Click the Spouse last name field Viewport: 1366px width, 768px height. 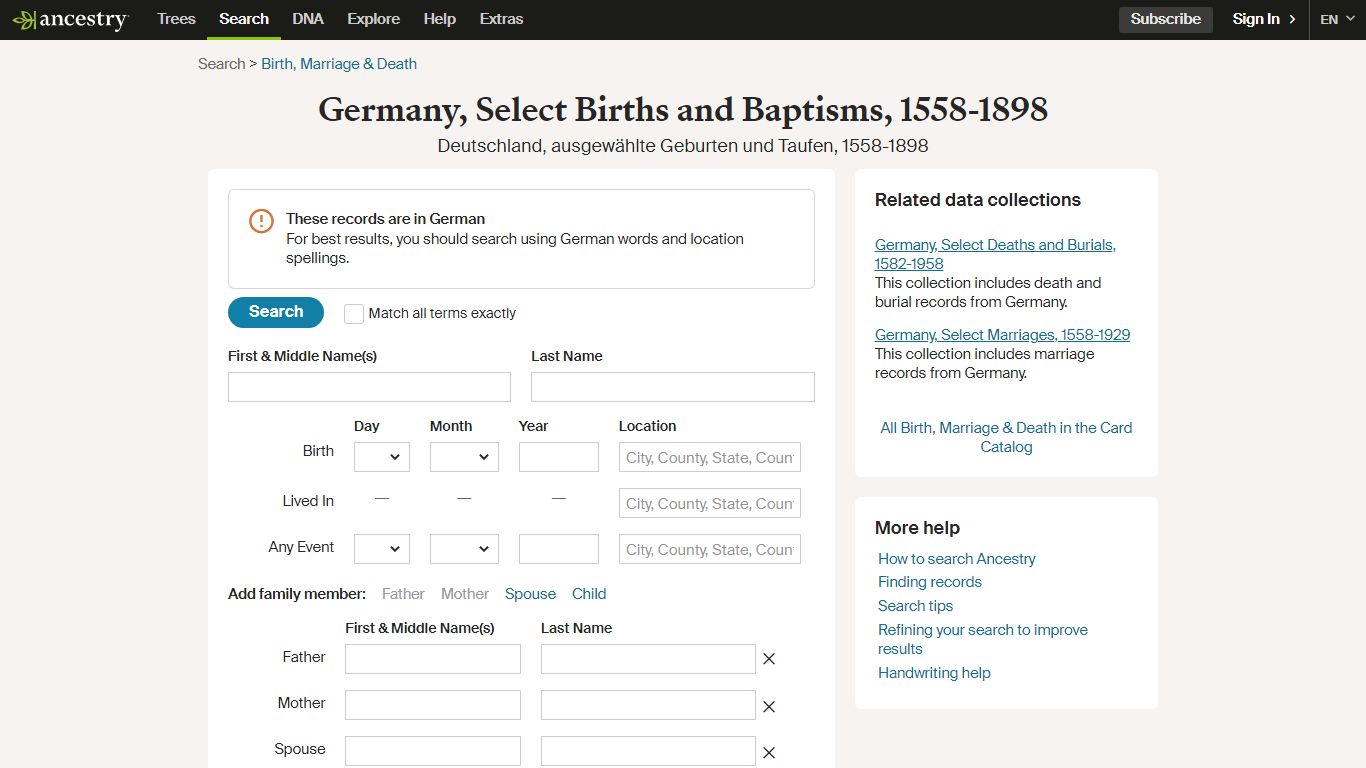[x=648, y=751]
